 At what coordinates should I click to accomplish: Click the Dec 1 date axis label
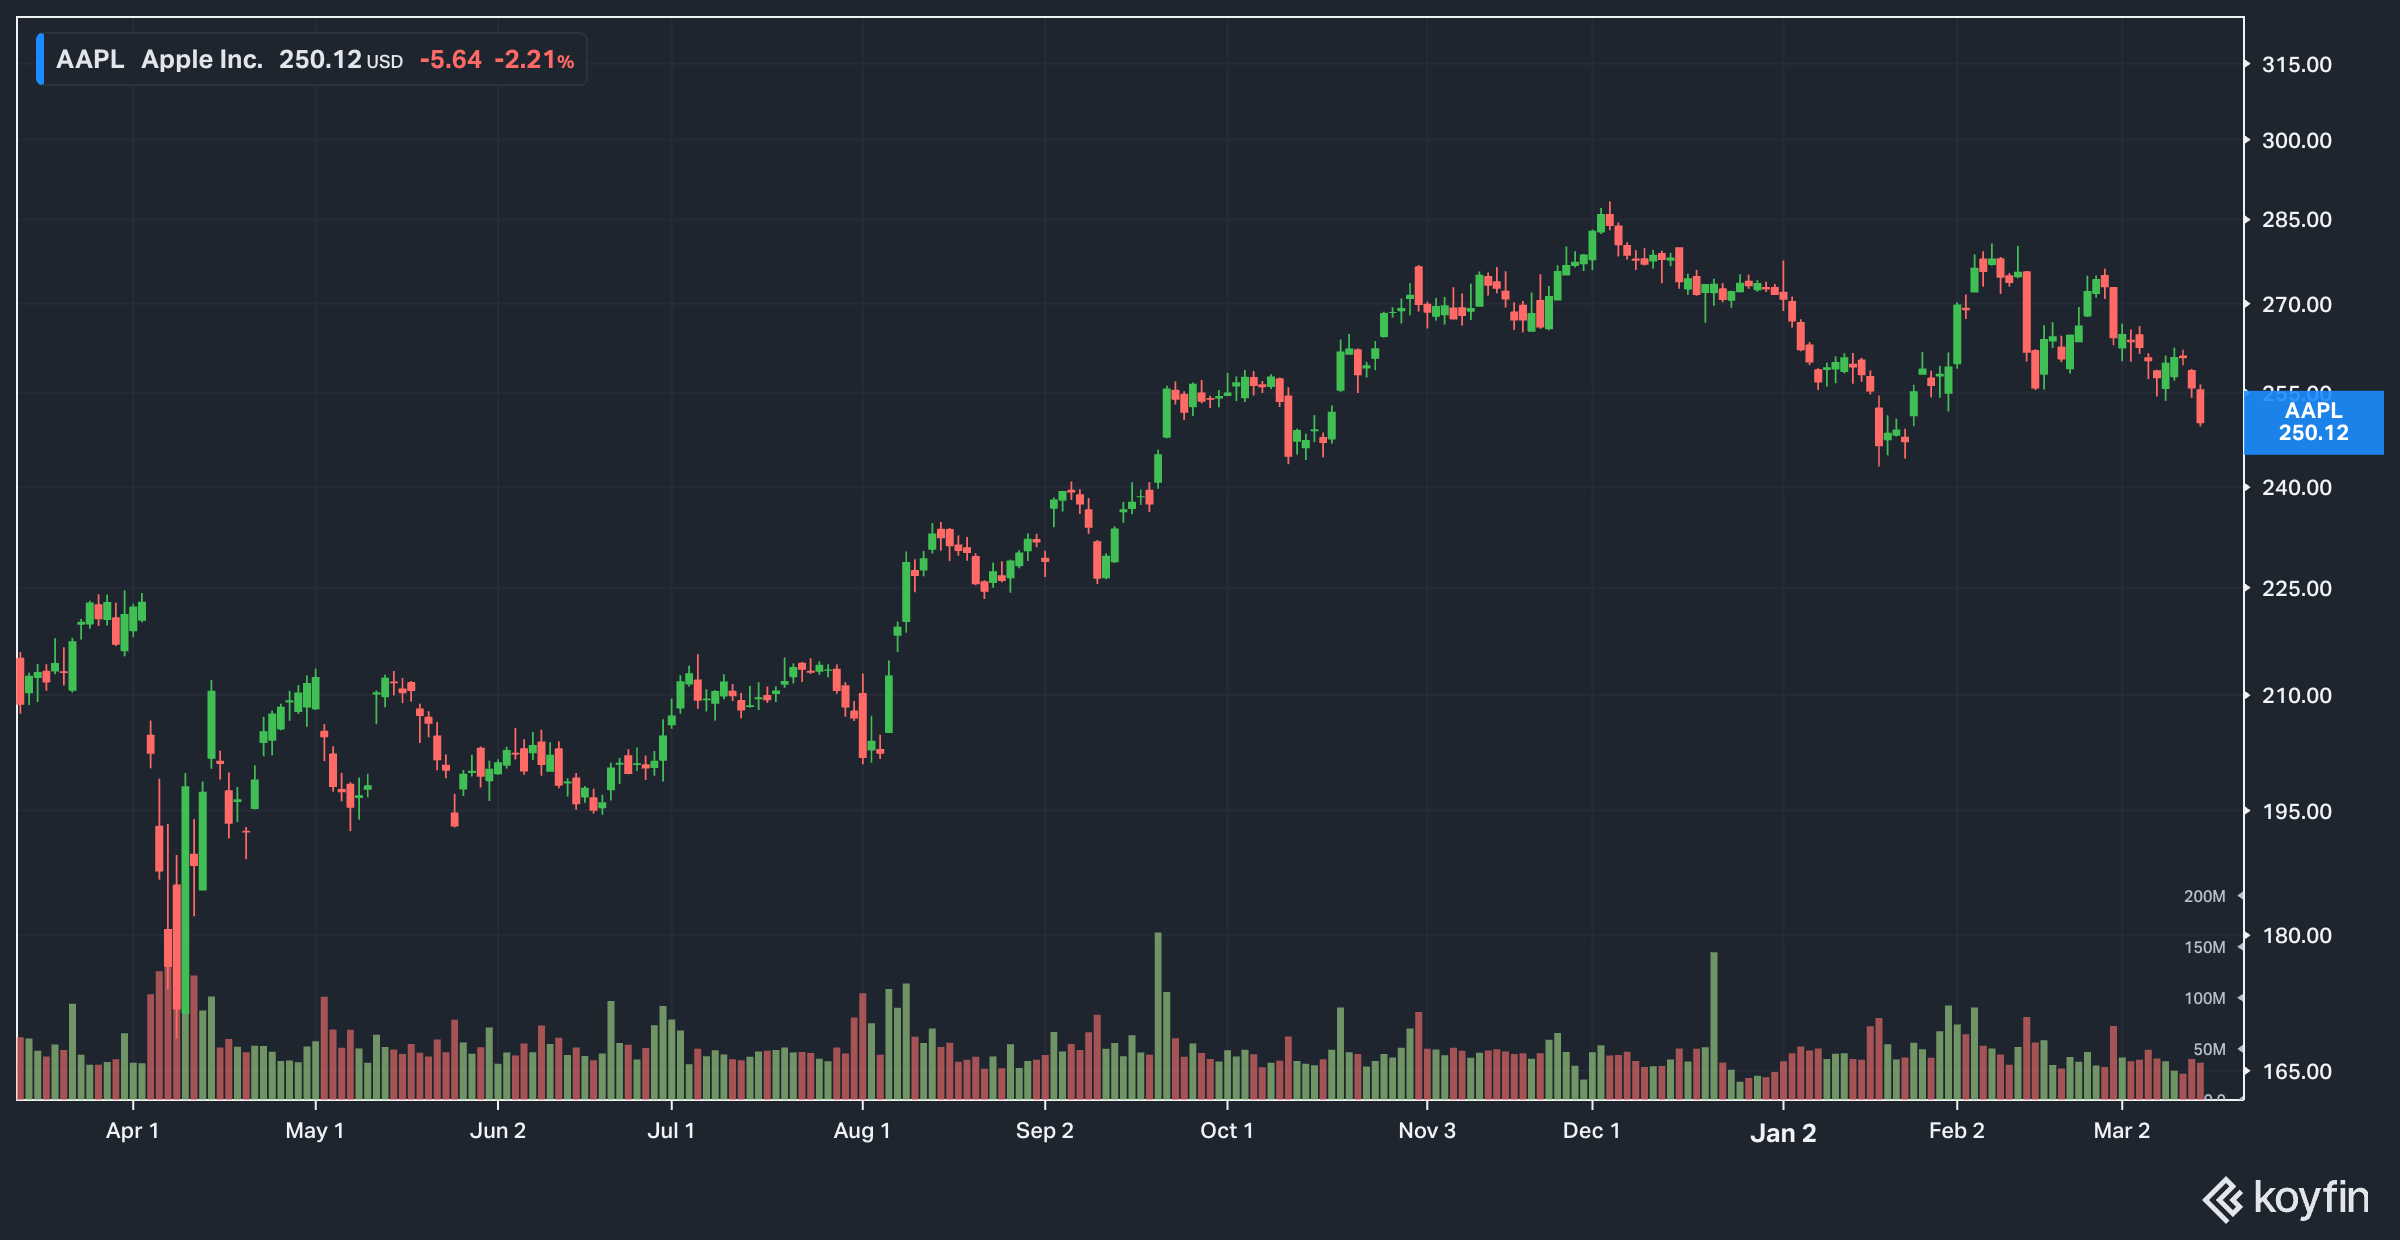(x=1591, y=1131)
